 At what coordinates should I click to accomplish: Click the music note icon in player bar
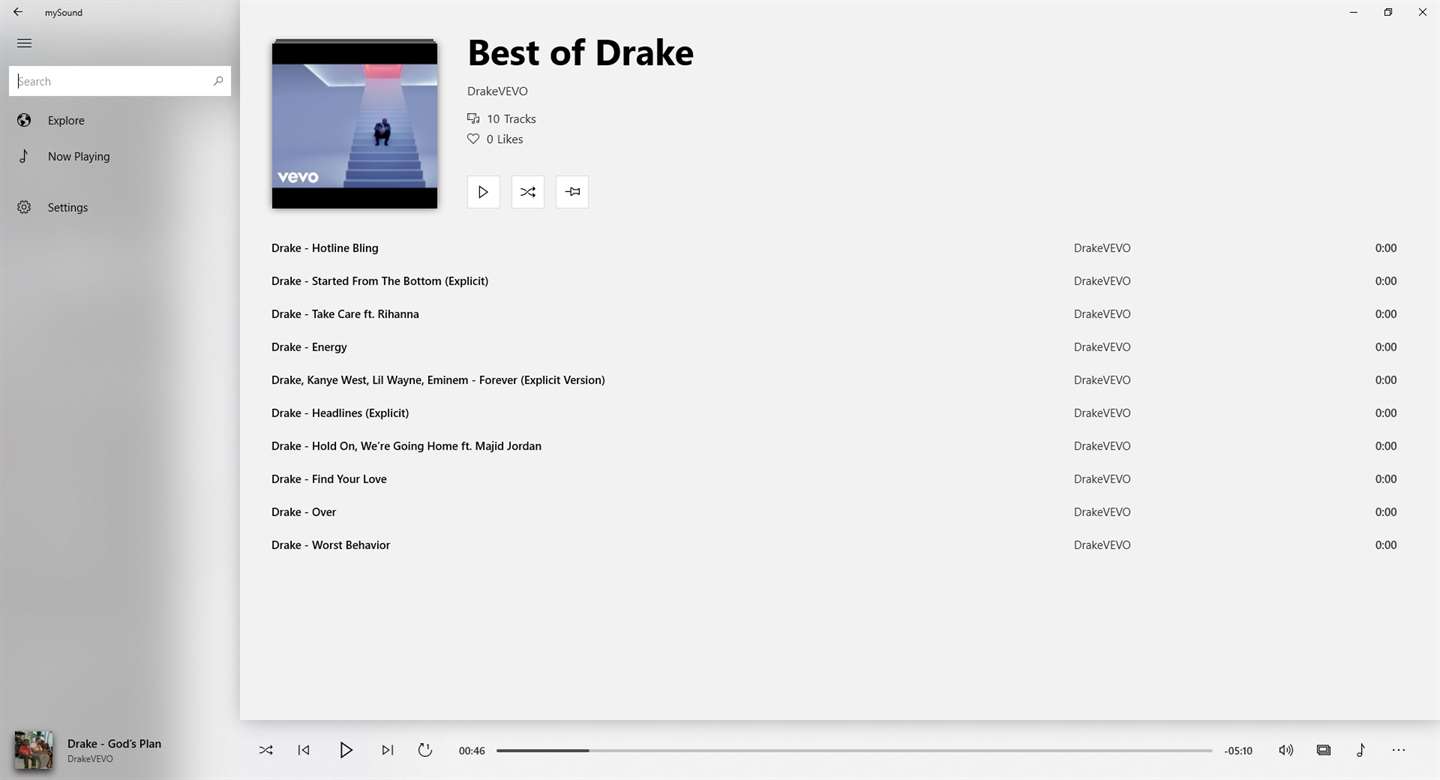[x=1361, y=750]
